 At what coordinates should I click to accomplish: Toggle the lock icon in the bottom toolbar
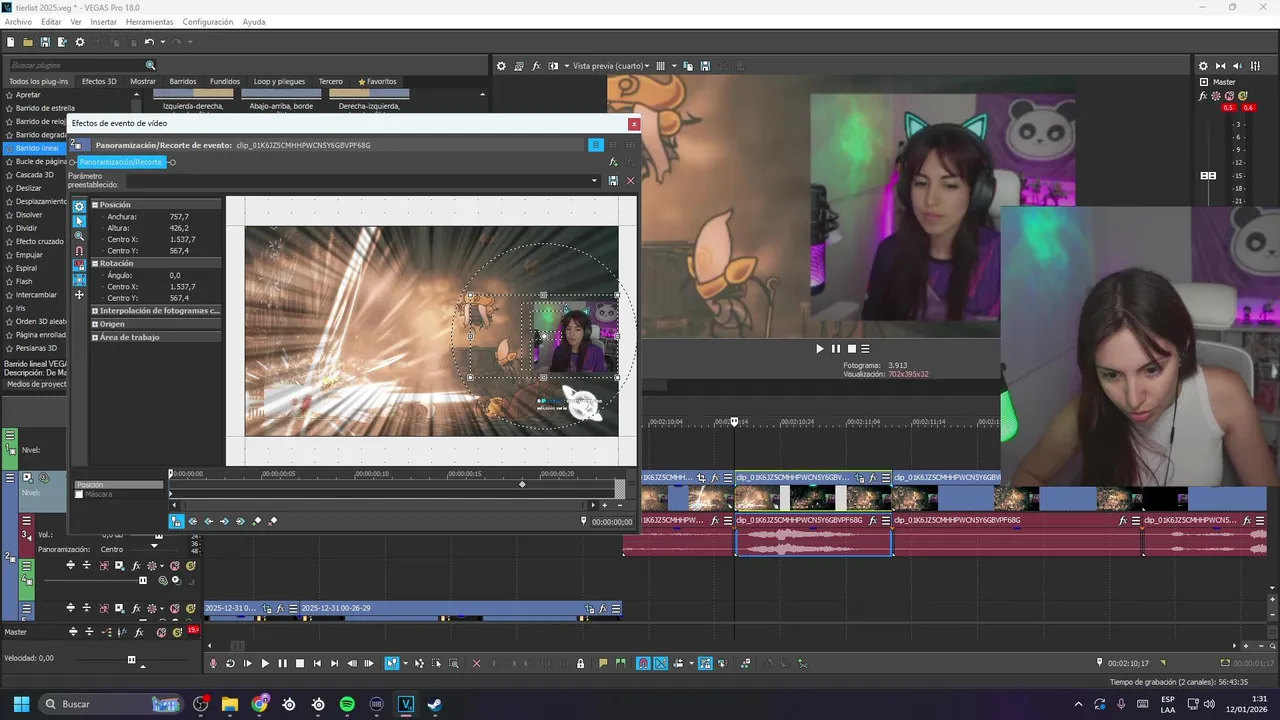pyautogui.click(x=580, y=663)
